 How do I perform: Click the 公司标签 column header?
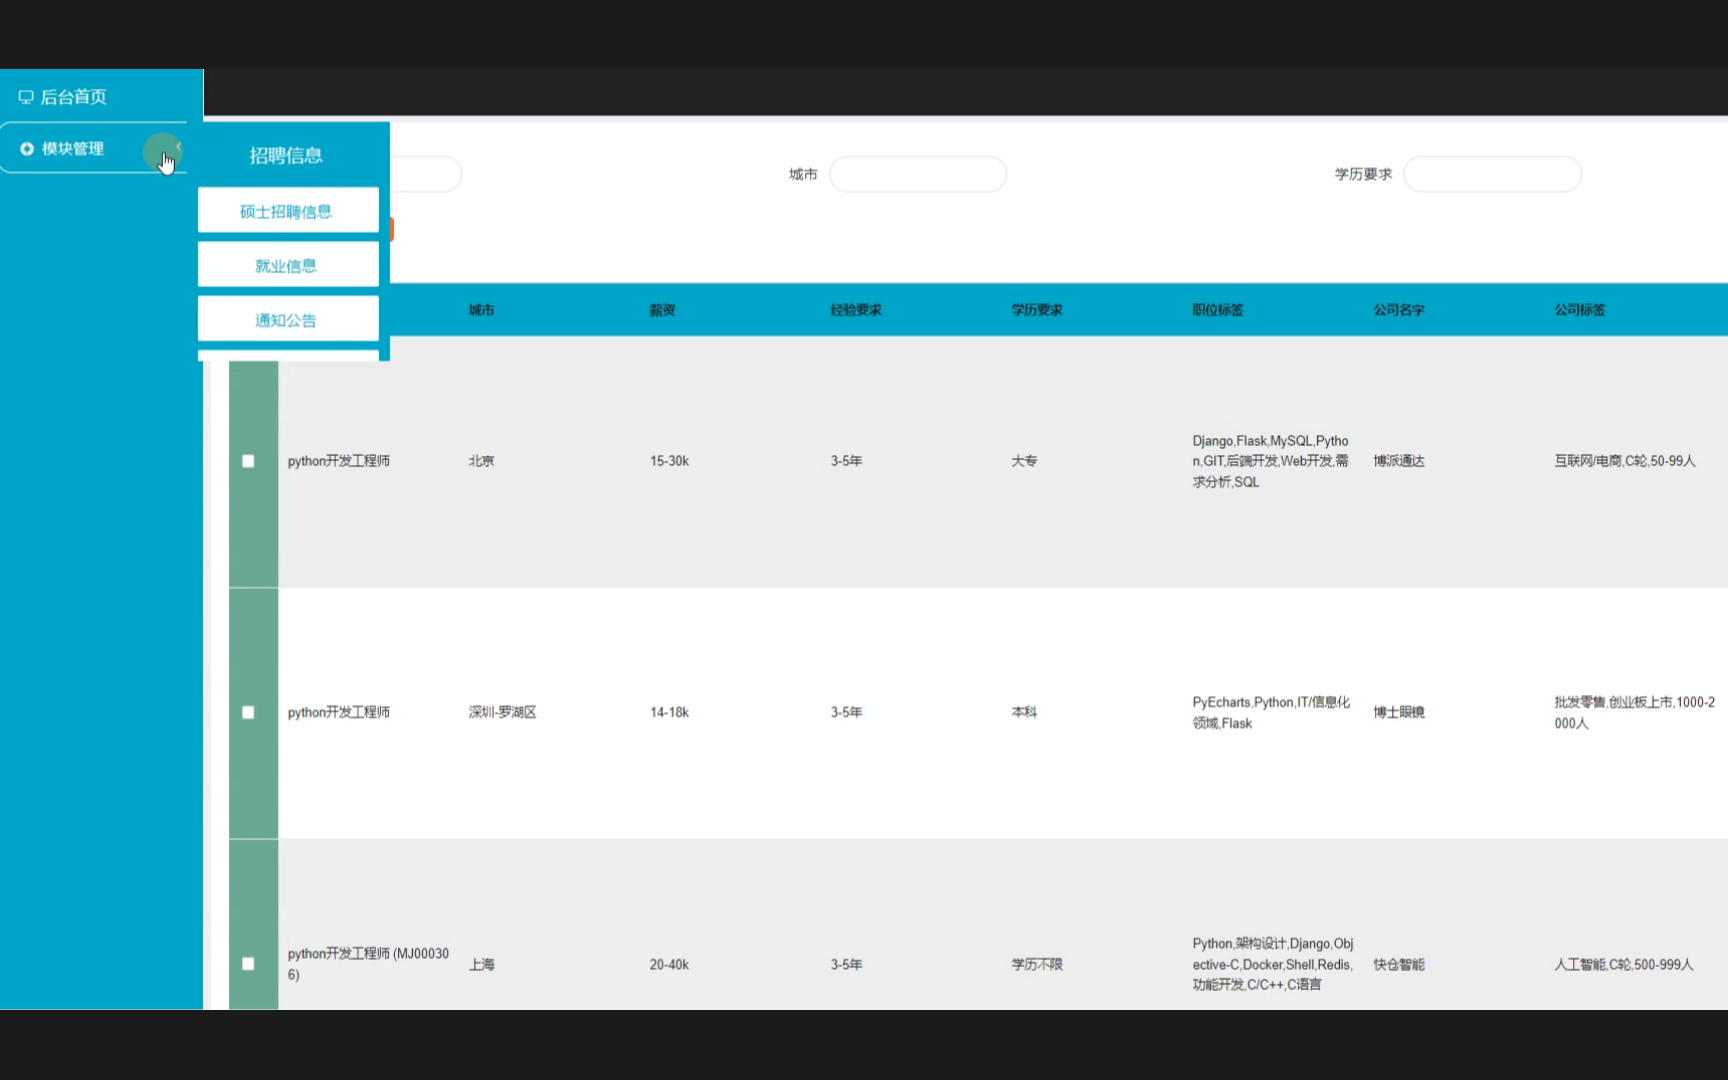pyautogui.click(x=1580, y=310)
